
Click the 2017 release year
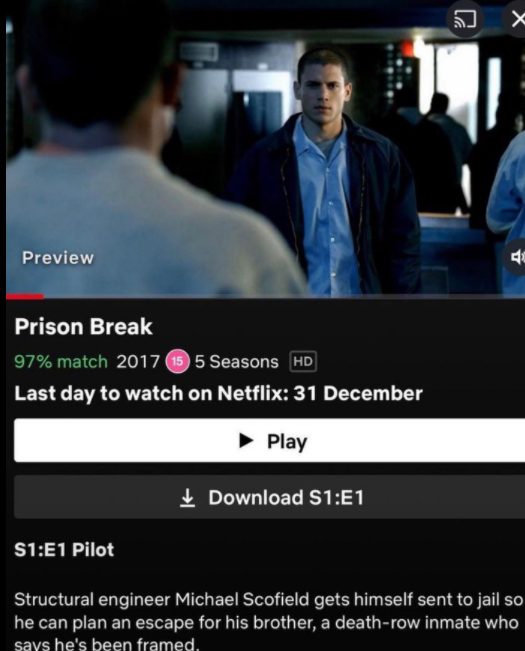138,362
